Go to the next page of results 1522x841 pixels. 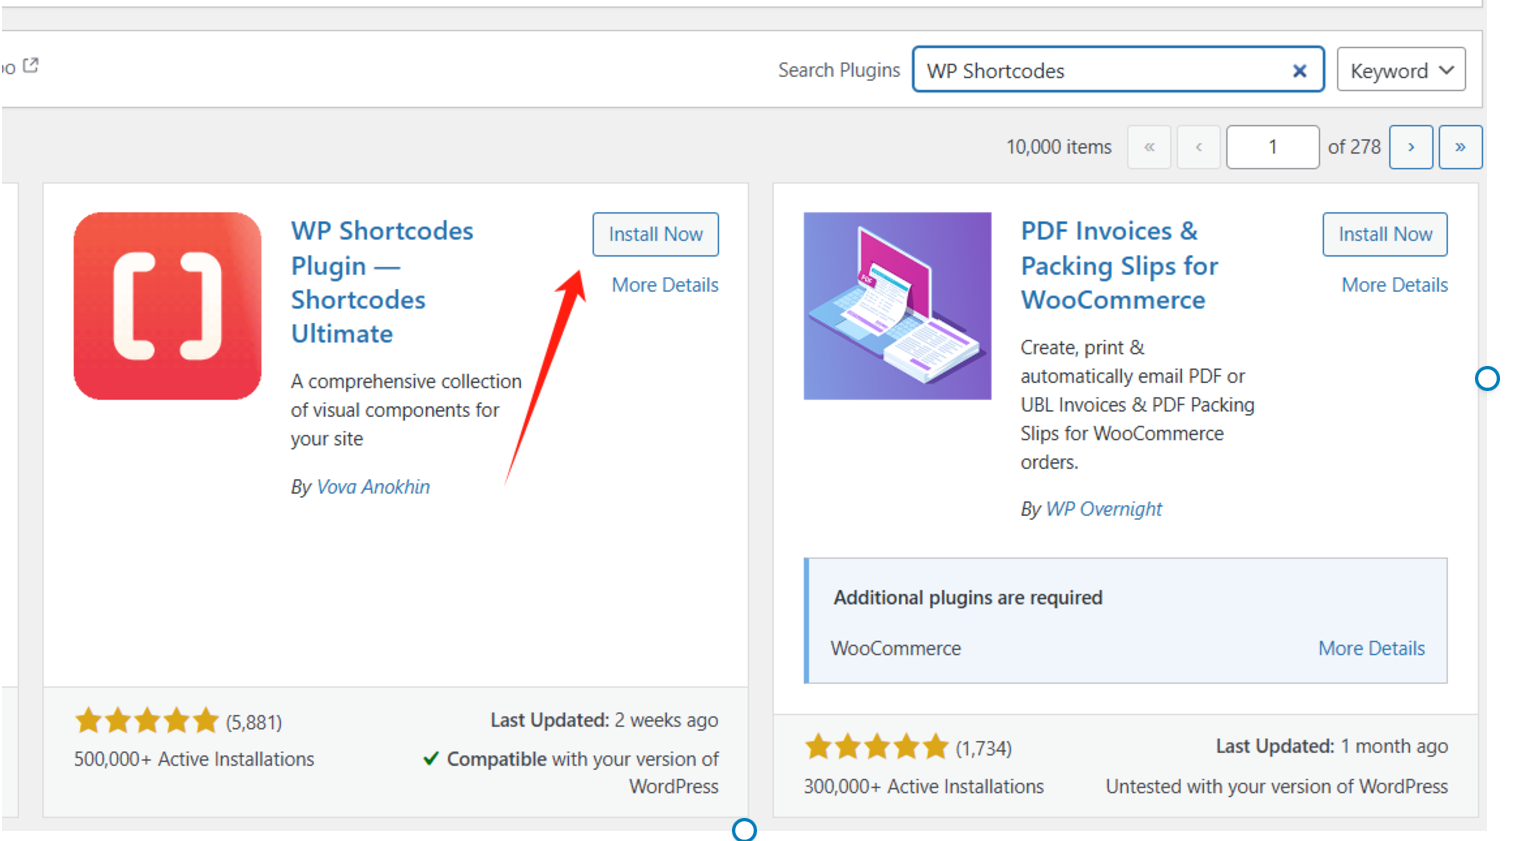tap(1410, 147)
